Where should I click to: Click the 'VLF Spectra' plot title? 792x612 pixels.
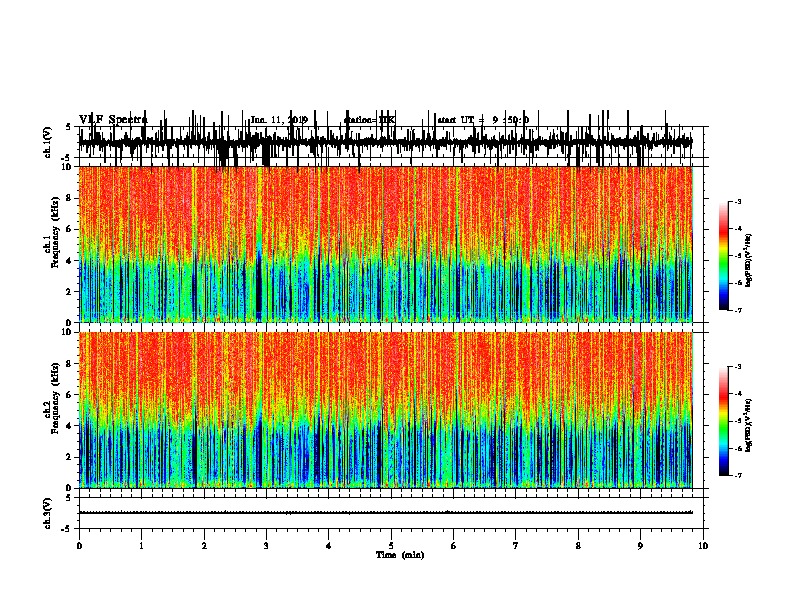[x=113, y=120]
